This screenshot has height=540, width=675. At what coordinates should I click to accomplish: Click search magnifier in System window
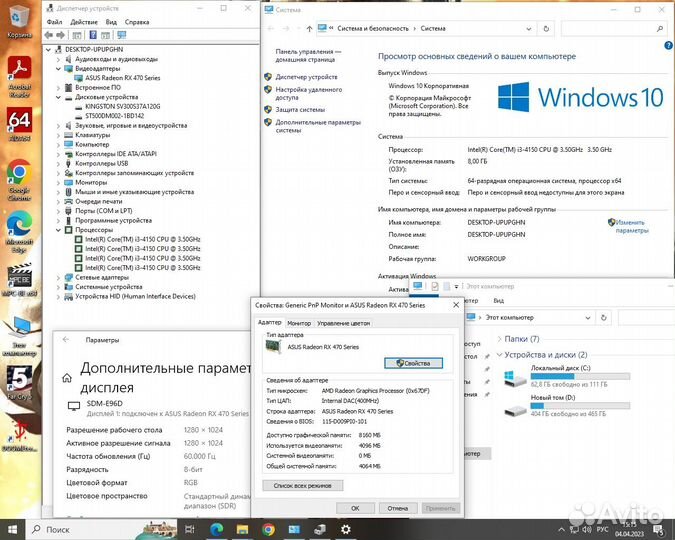click(x=660, y=29)
